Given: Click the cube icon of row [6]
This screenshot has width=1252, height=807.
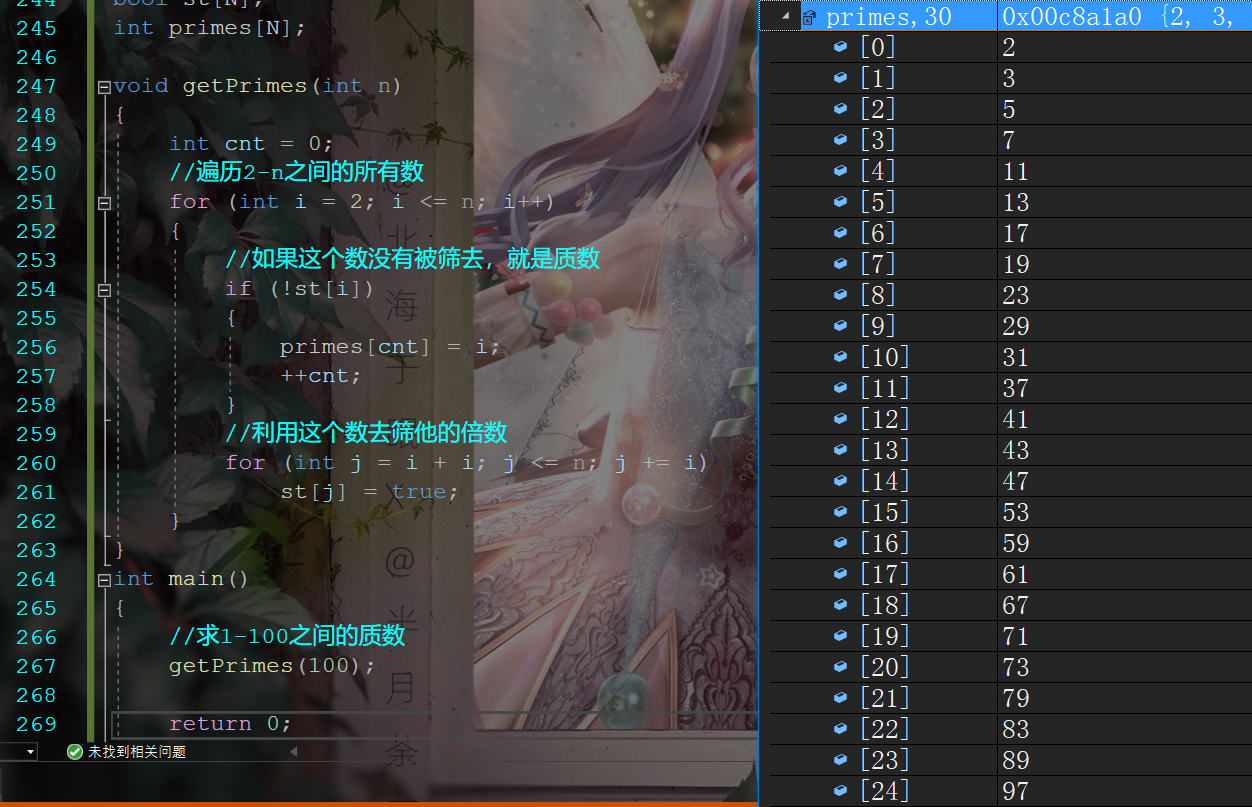Looking at the screenshot, I should click(841, 233).
